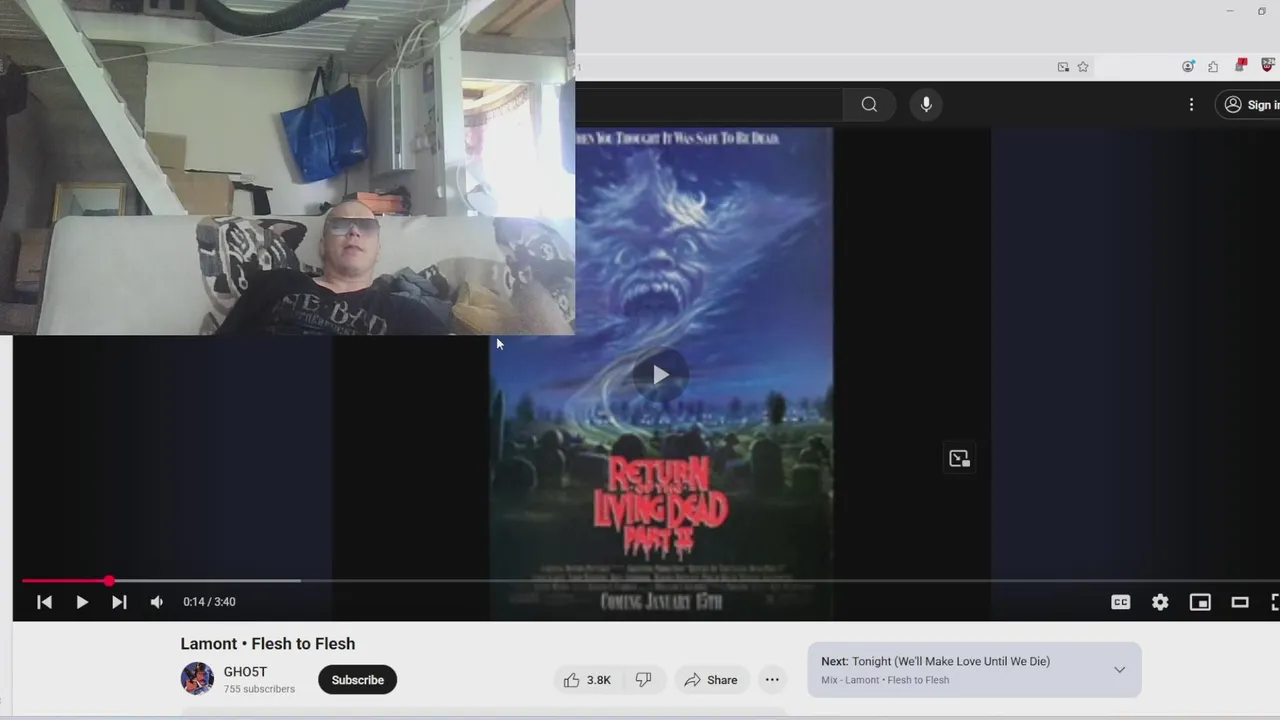Bookmark this page with the star icon
Viewport: 1280px width, 720px height.
(1083, 67)
